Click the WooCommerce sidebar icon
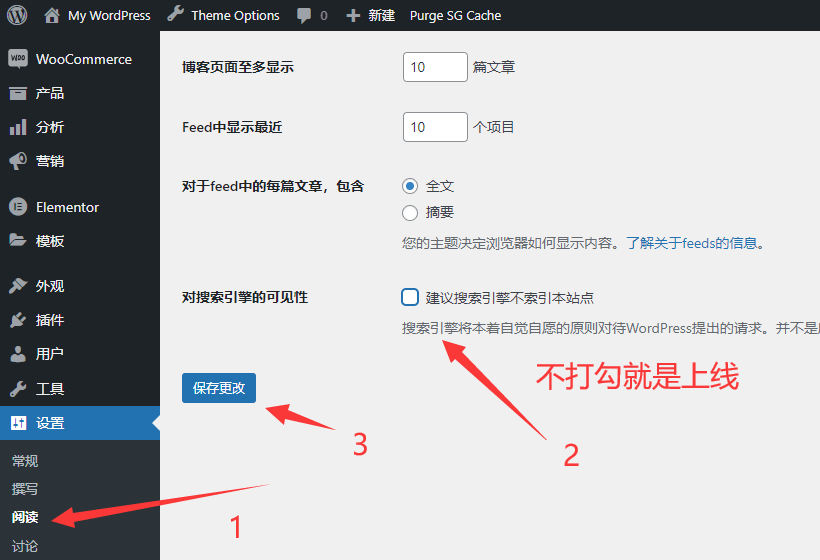Image resolution: width=820 pixels, height=560 pixels. tap(18, 59)
